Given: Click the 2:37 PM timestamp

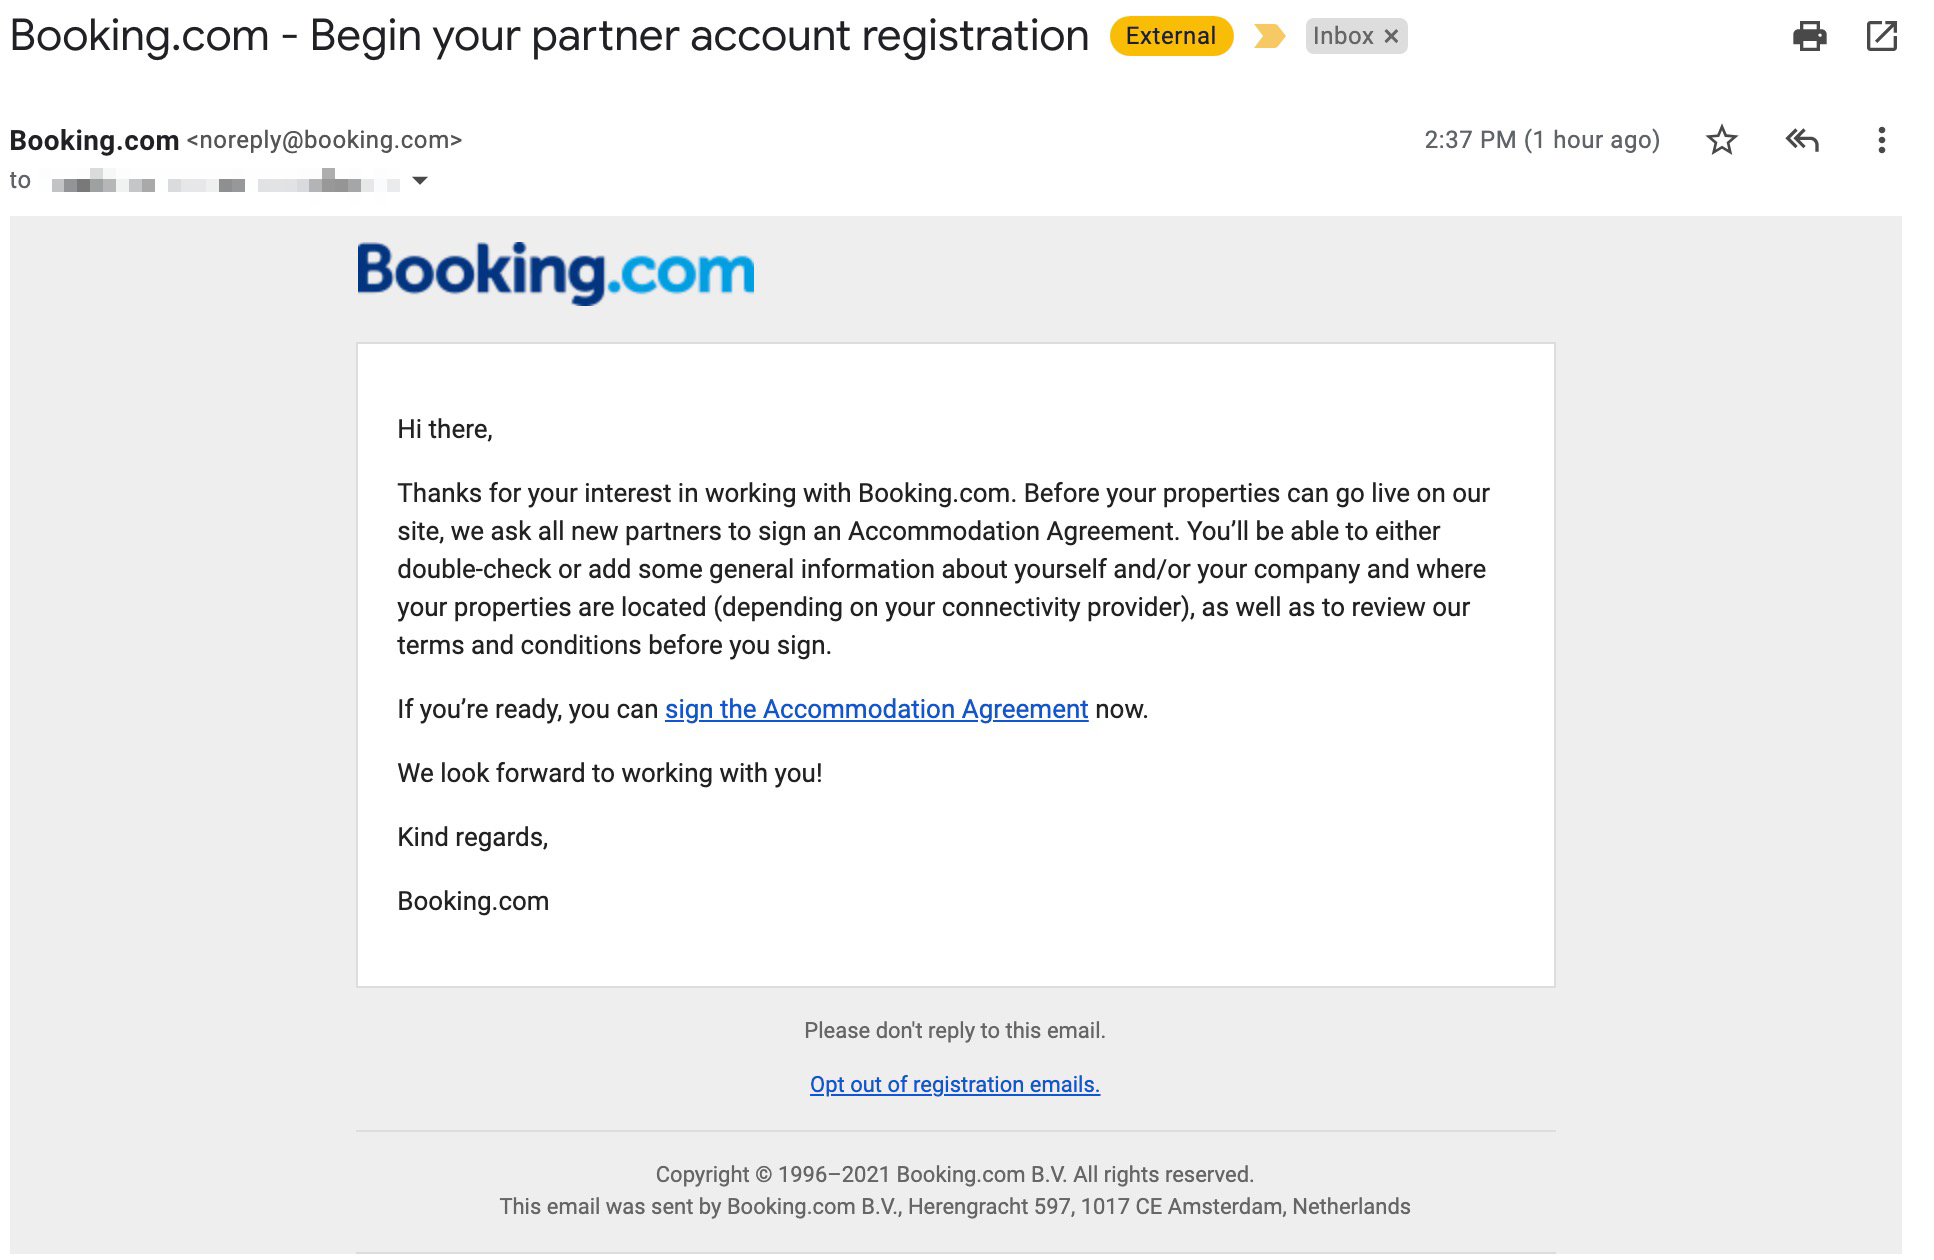Looking at the screenshot, I should pos(1542,140).
